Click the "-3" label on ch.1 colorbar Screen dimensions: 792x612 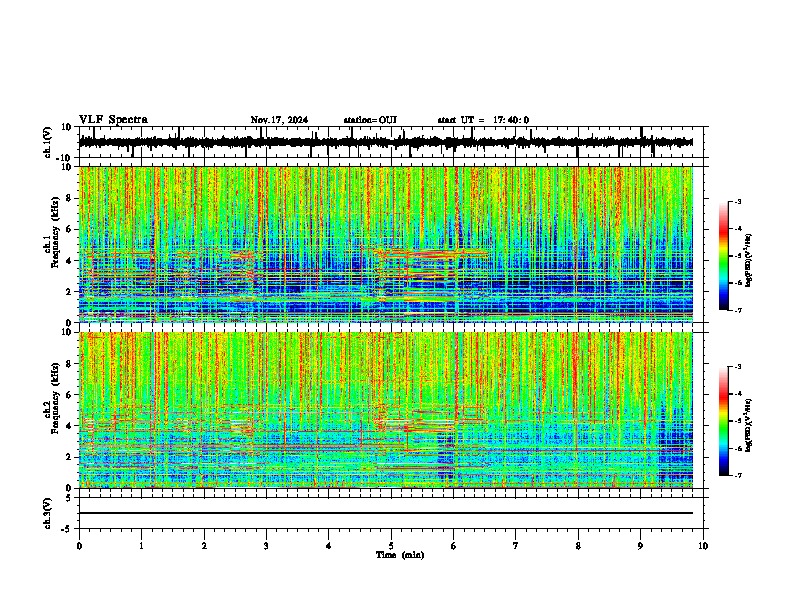(x=737, y=202)
